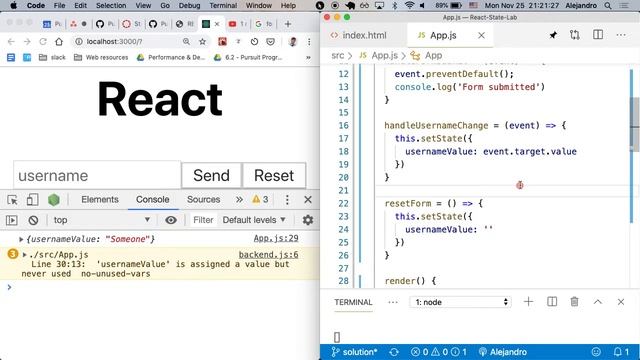The height and width of the screenshot is (360, 640).
Task: Click the solution* git branch in status bar
Action: point(354,352)
